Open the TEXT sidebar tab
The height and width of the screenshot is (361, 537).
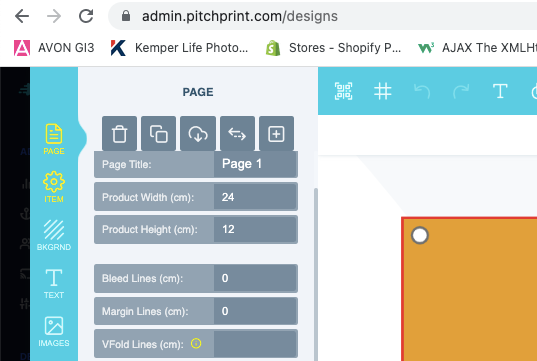[x=54, y=283]
